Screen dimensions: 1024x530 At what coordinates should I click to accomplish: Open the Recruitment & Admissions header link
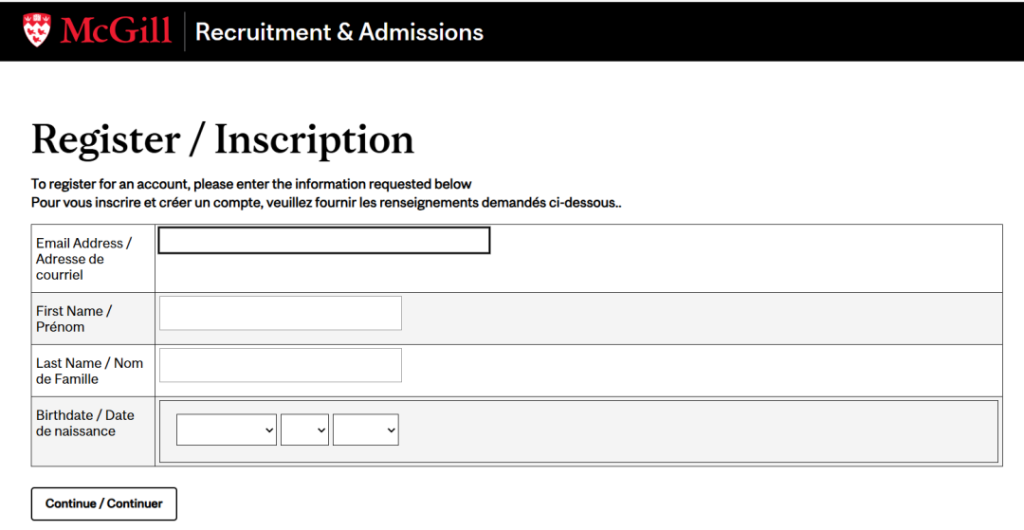pos(339,32)
